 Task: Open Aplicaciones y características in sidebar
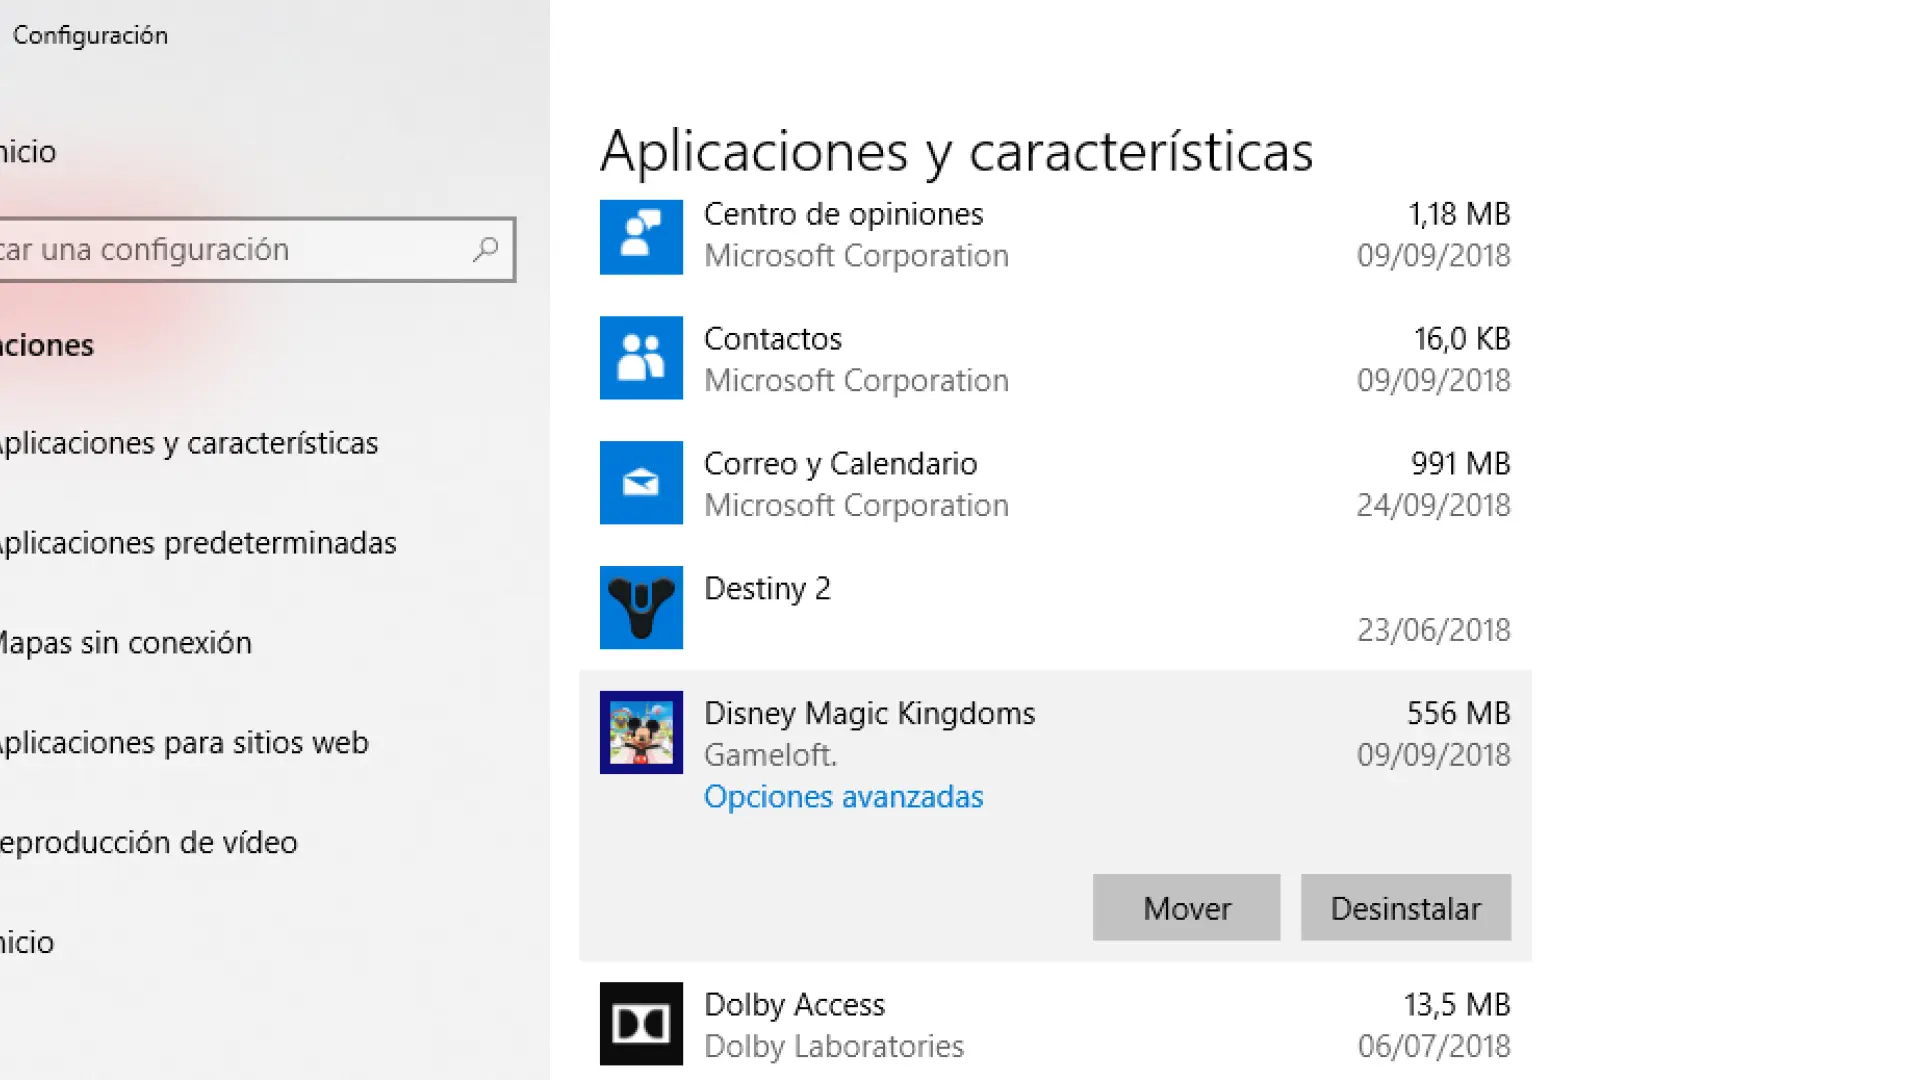coord(188,443)
